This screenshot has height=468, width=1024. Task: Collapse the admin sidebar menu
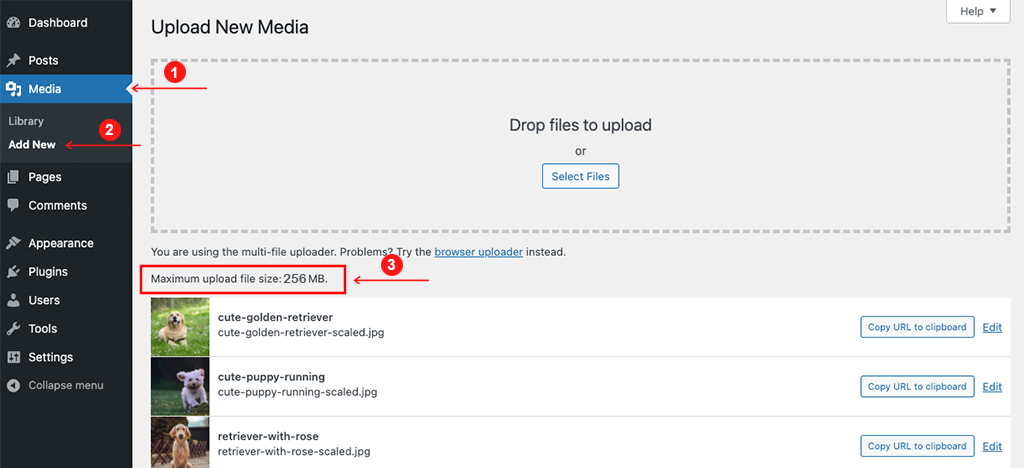click(56, 386)
